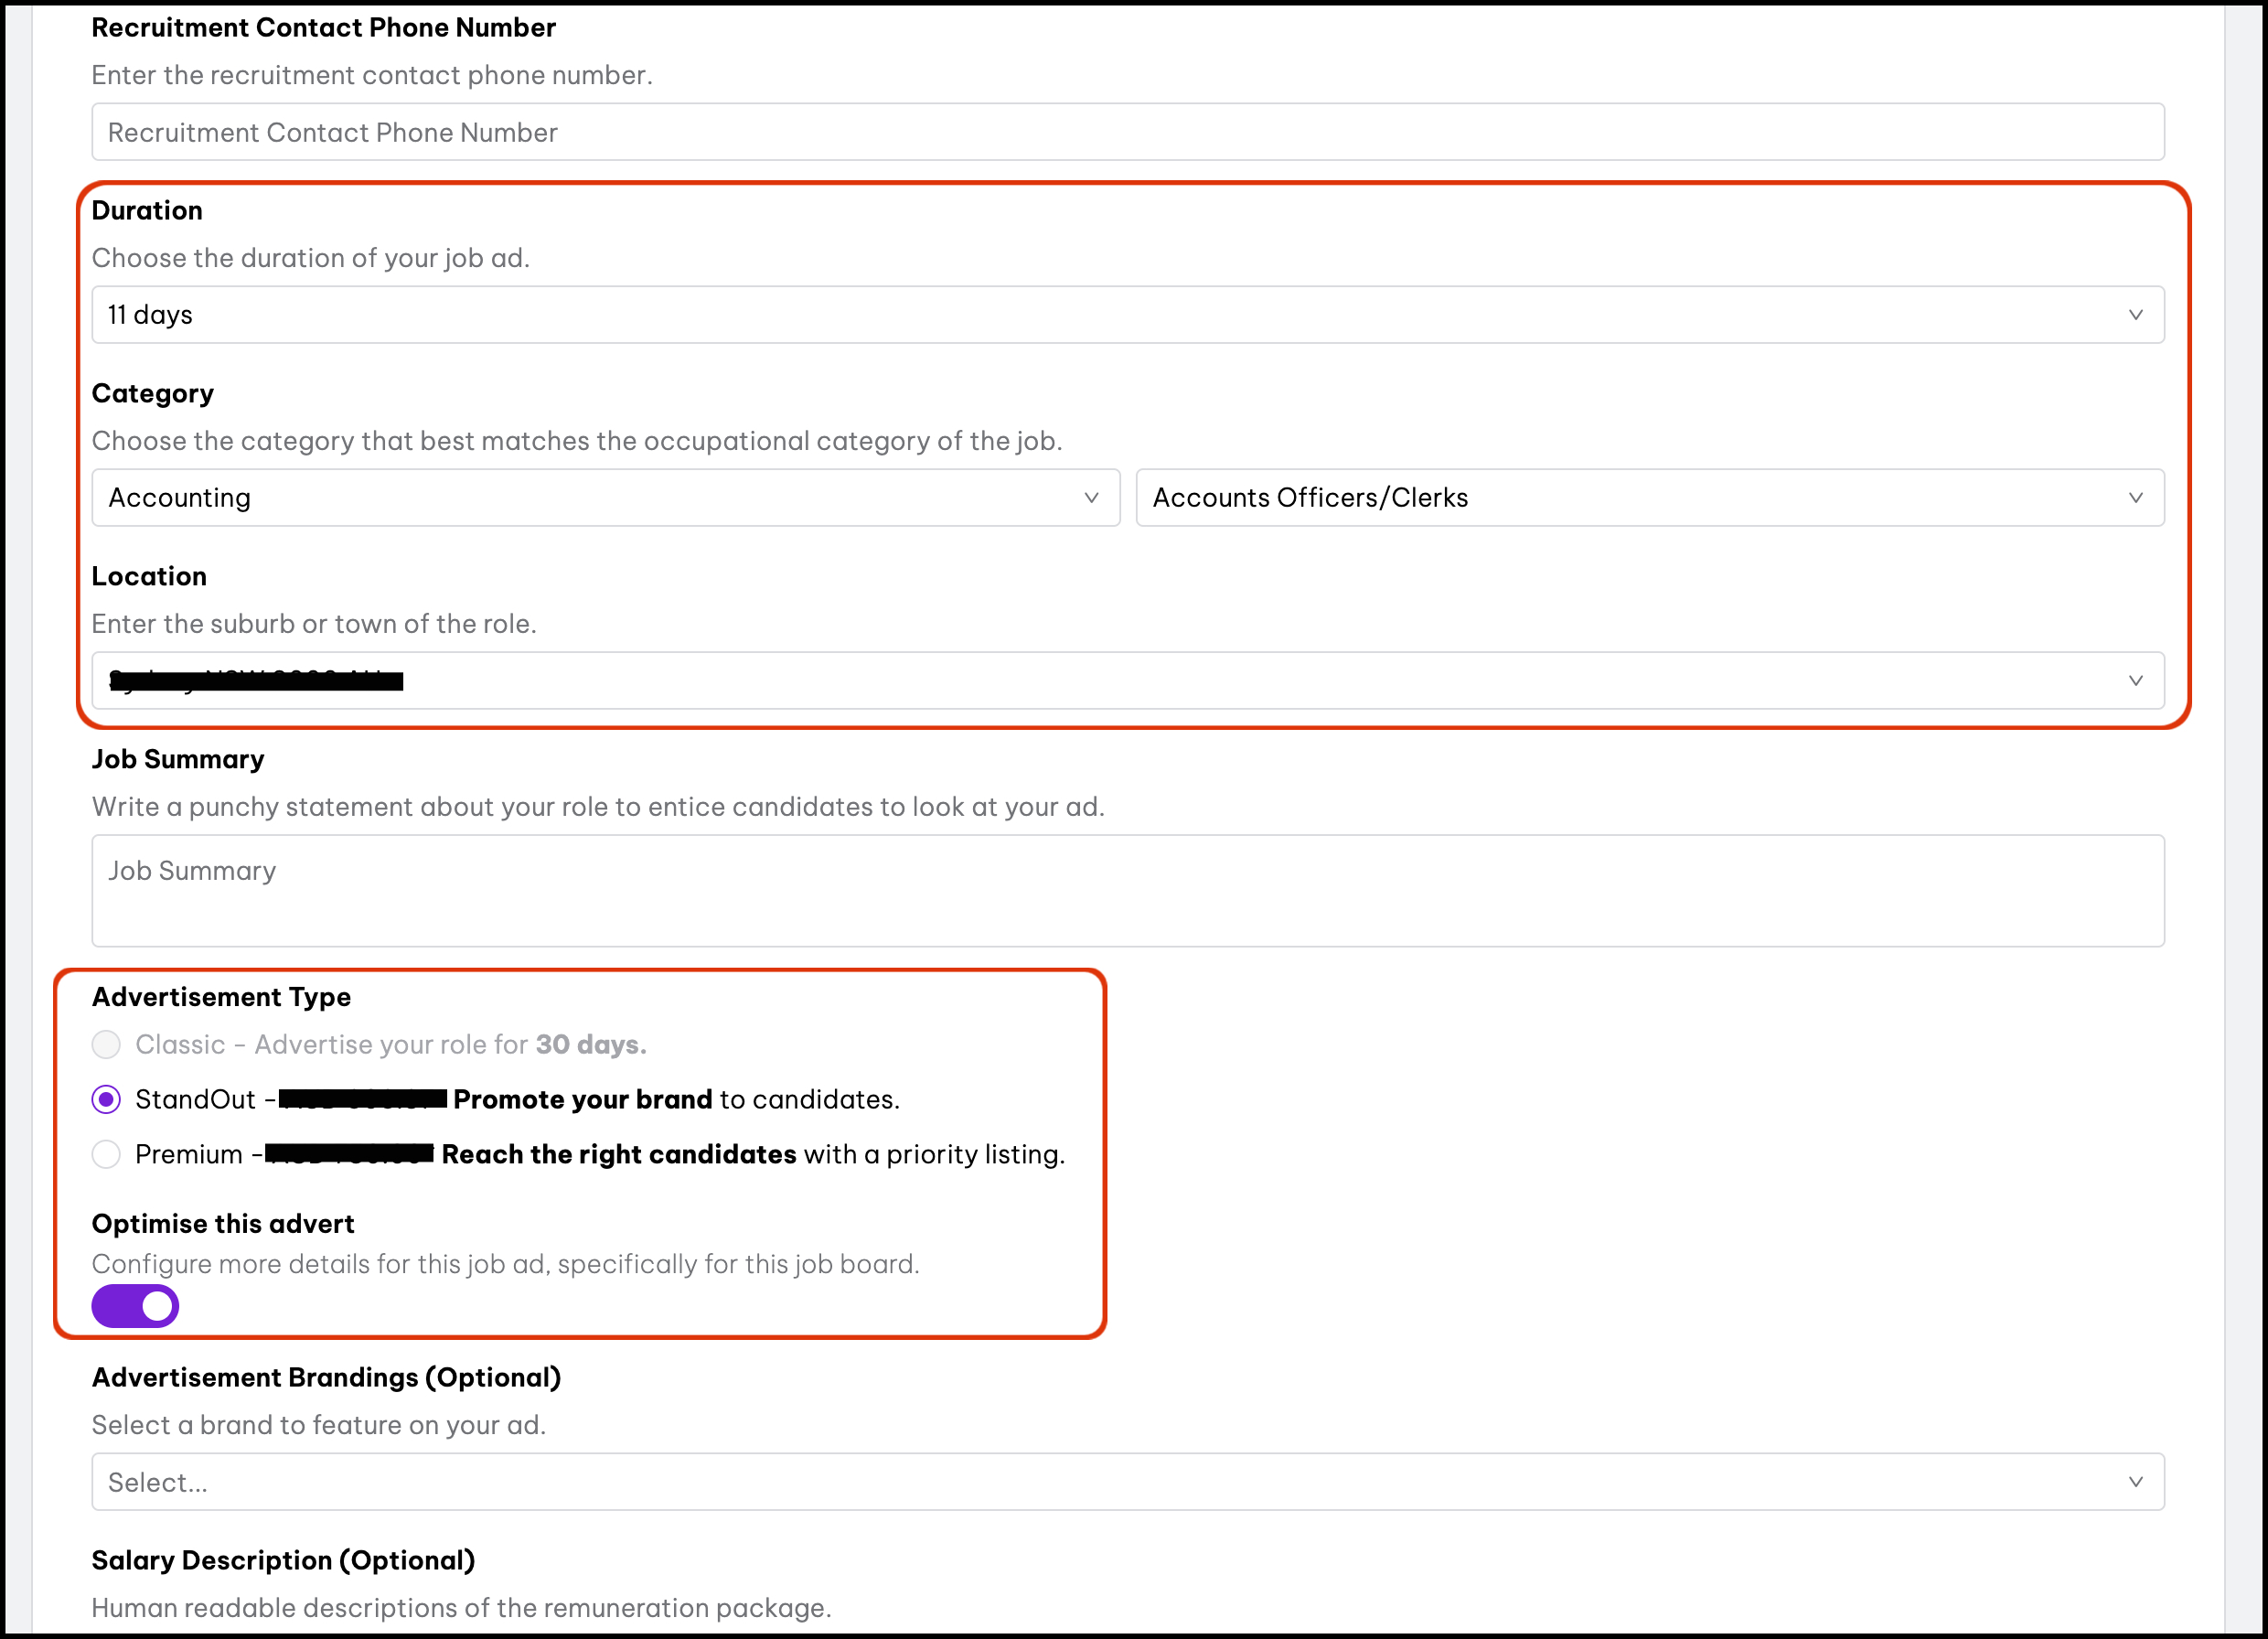Click the Salary Description (Optional) heading
This screenshot has height=1639, width=2268.
click(x=283, y=1561)
